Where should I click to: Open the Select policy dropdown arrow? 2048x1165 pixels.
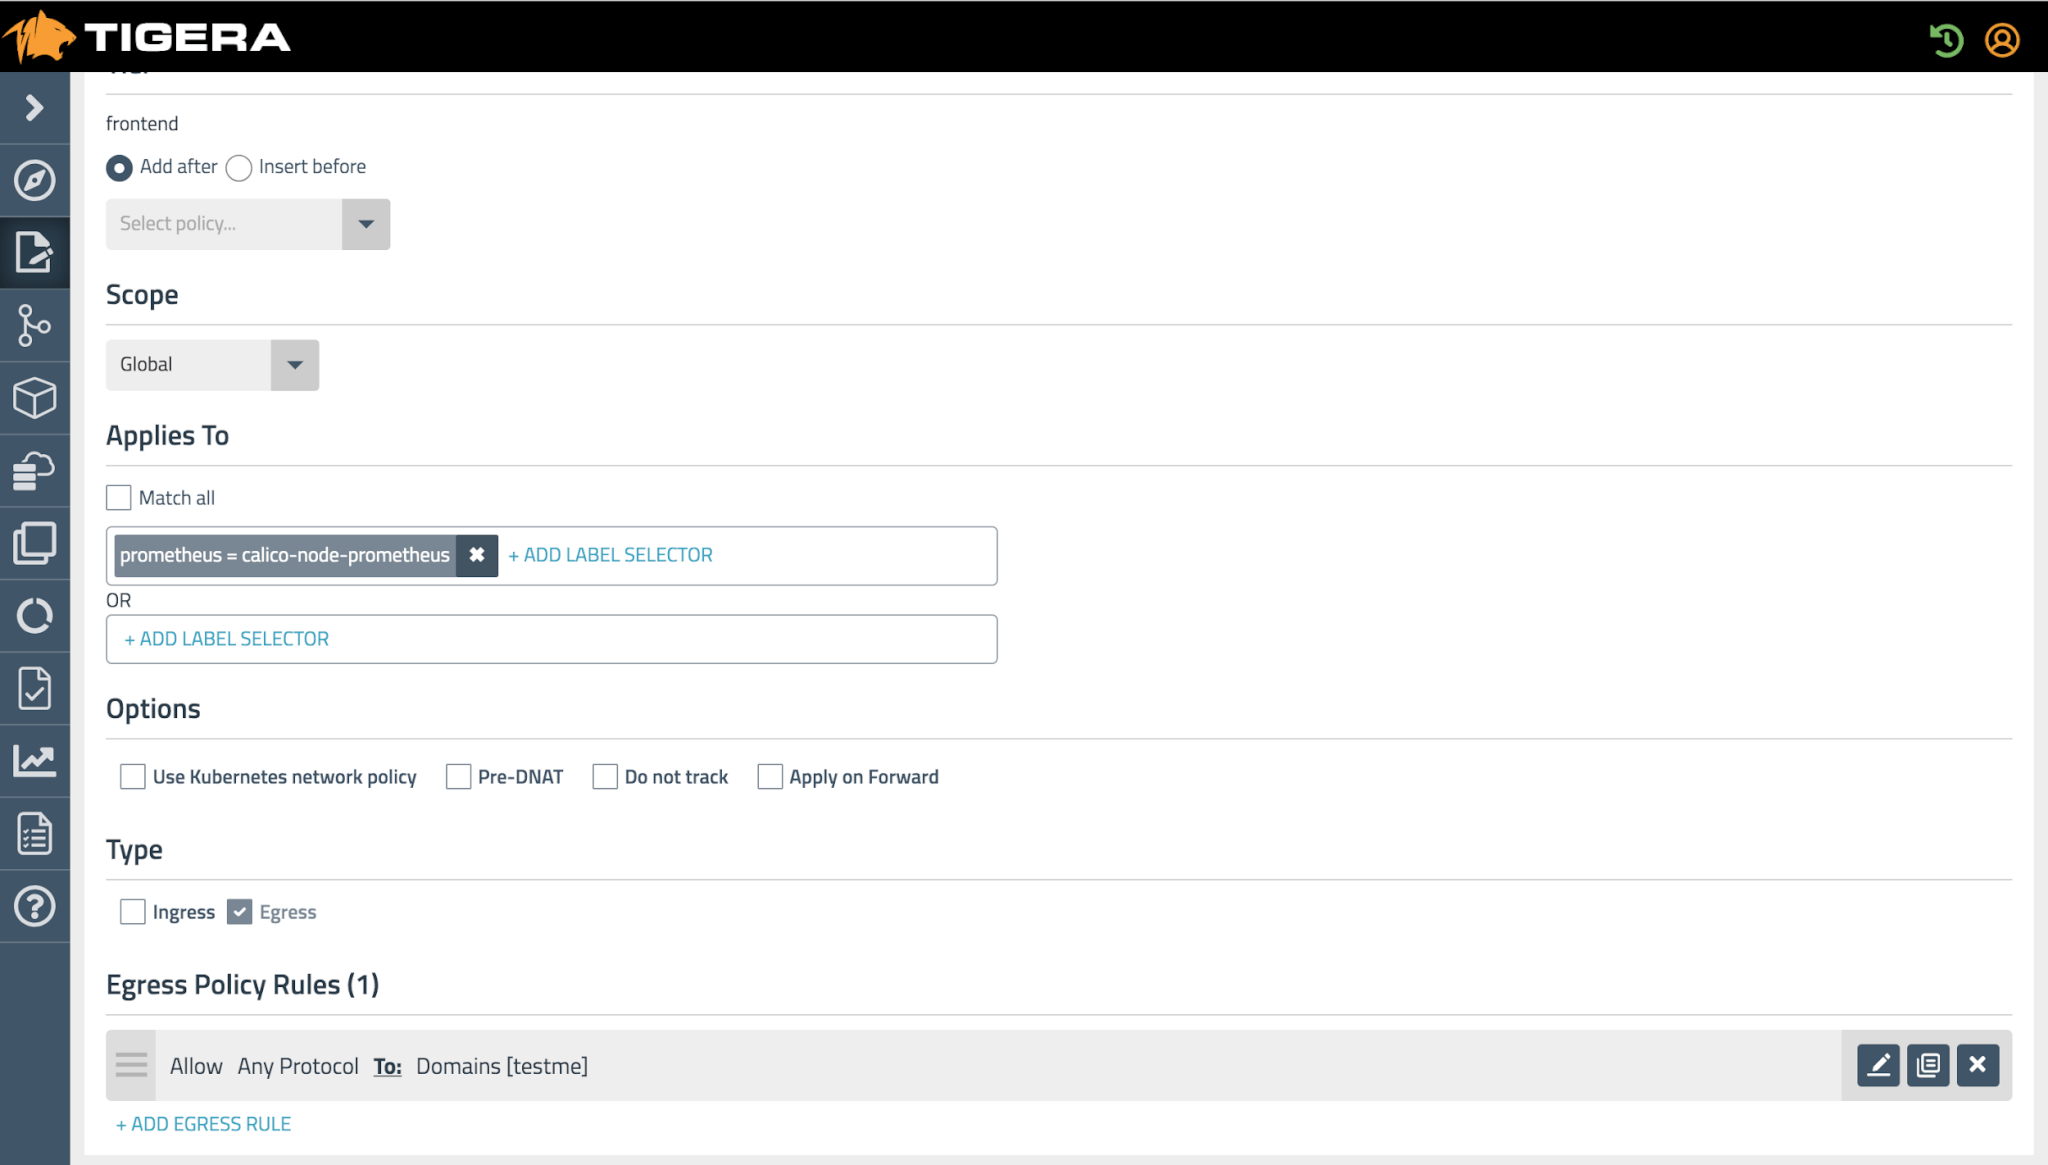click(366, 224)
